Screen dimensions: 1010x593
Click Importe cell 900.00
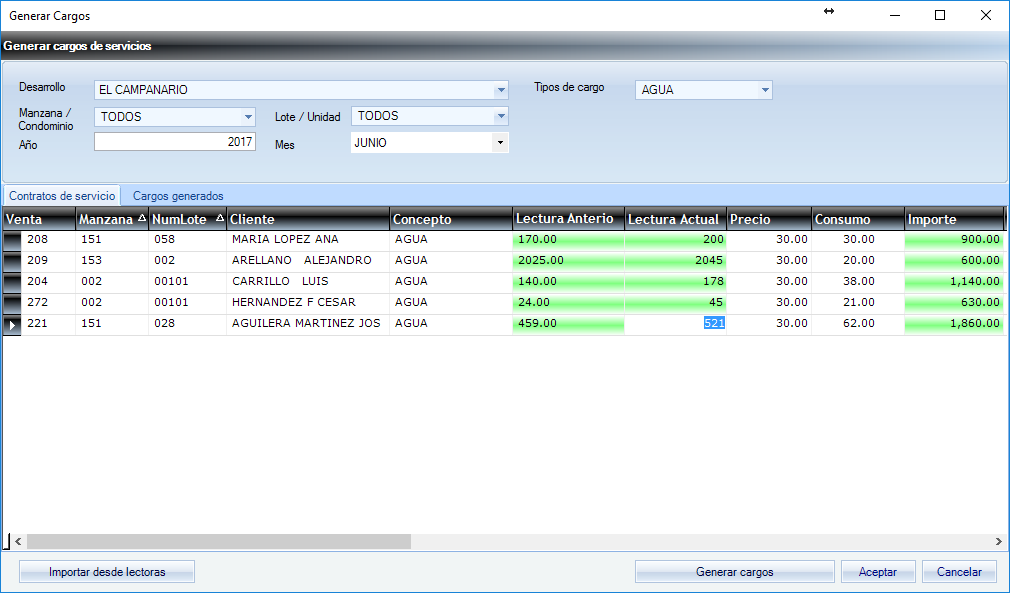(x=954, y=240)
